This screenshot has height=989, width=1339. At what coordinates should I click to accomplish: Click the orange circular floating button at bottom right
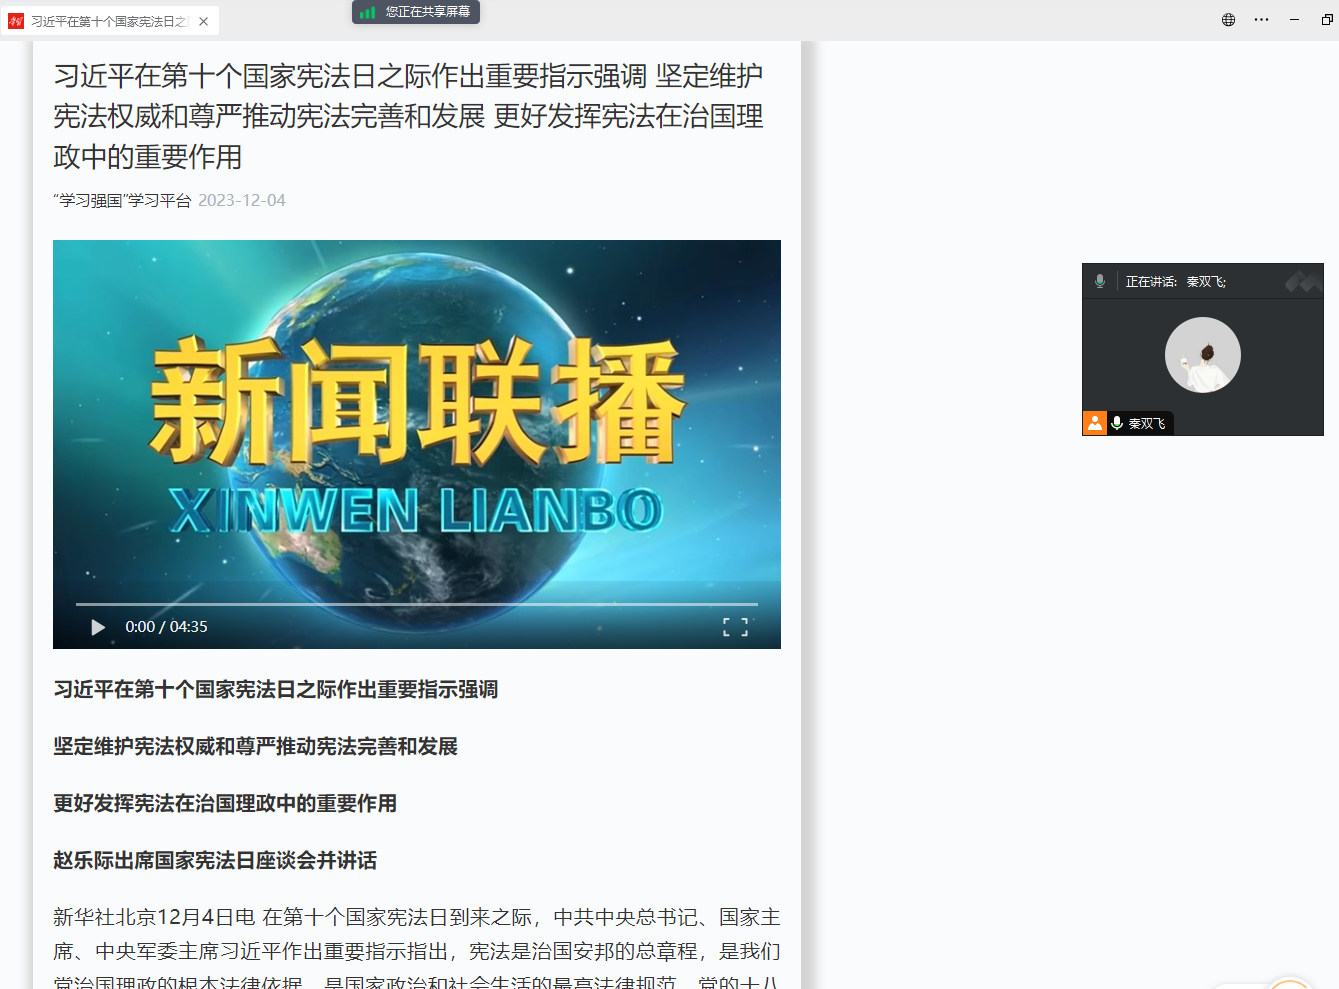pos(1289,982)
